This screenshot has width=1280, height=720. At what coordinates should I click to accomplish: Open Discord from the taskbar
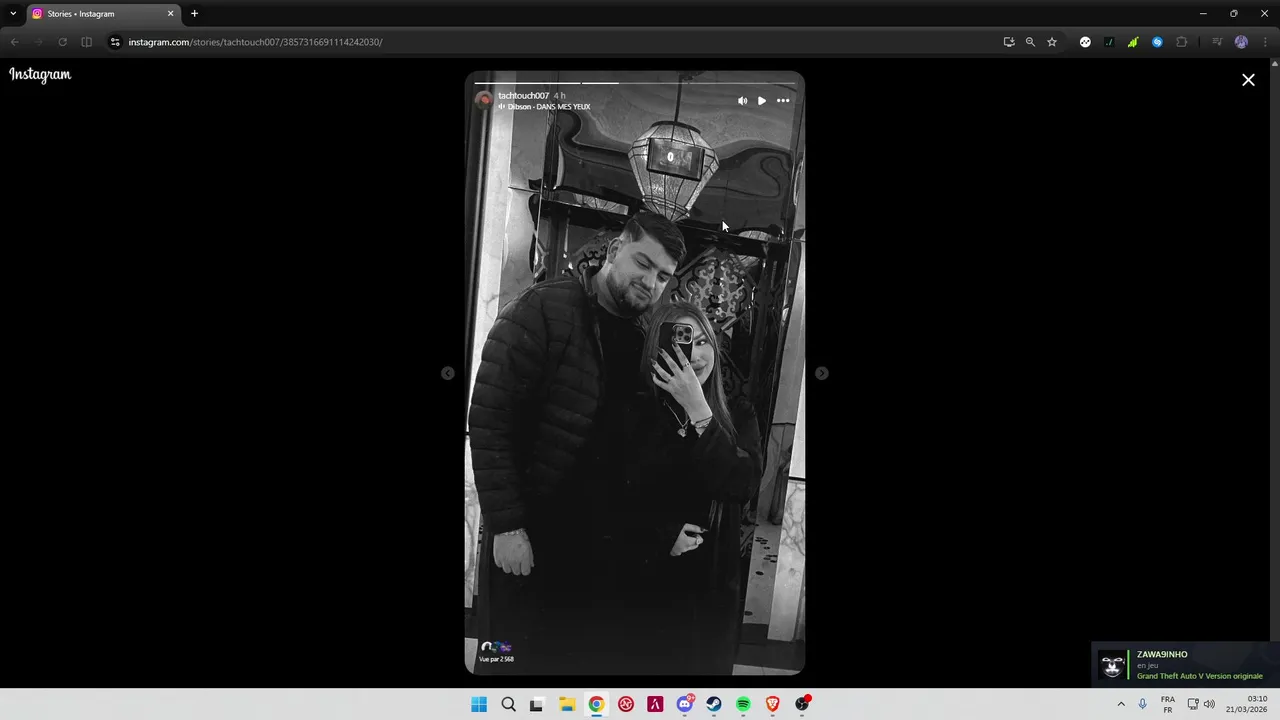pyautogui.click(x=685, y=705)
